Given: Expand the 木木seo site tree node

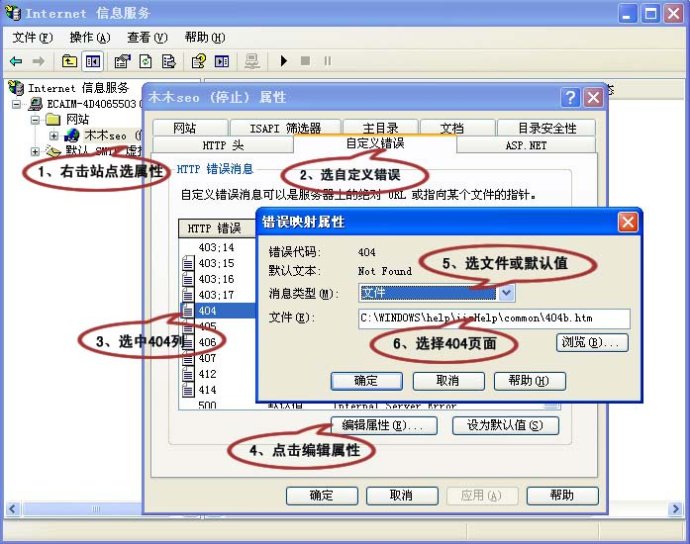Looking at the screenshot, I should [54, 135].
